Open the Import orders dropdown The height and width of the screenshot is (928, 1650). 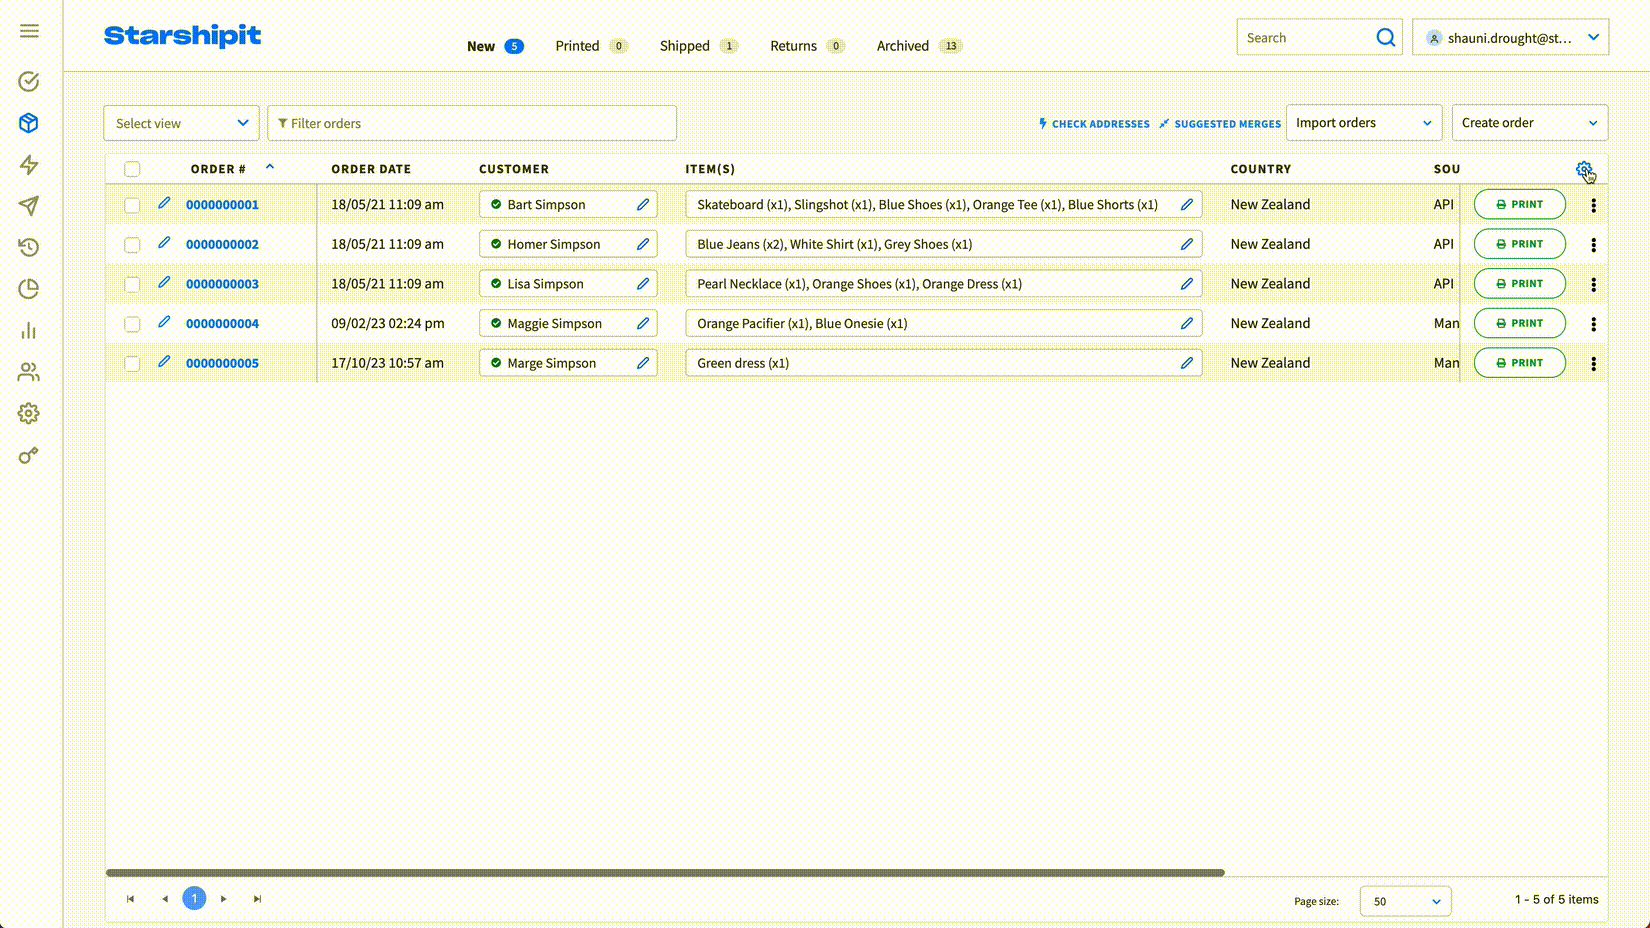point(1364,123)
